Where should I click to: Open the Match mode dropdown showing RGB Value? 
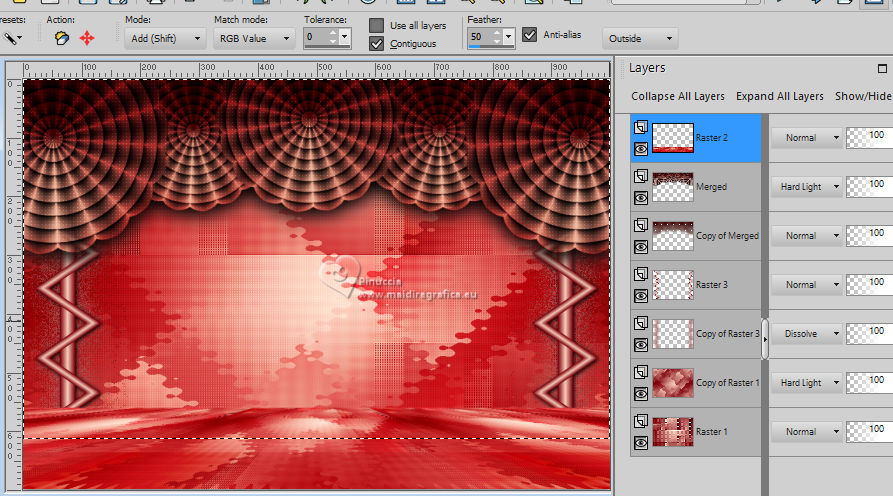[254, 39]
